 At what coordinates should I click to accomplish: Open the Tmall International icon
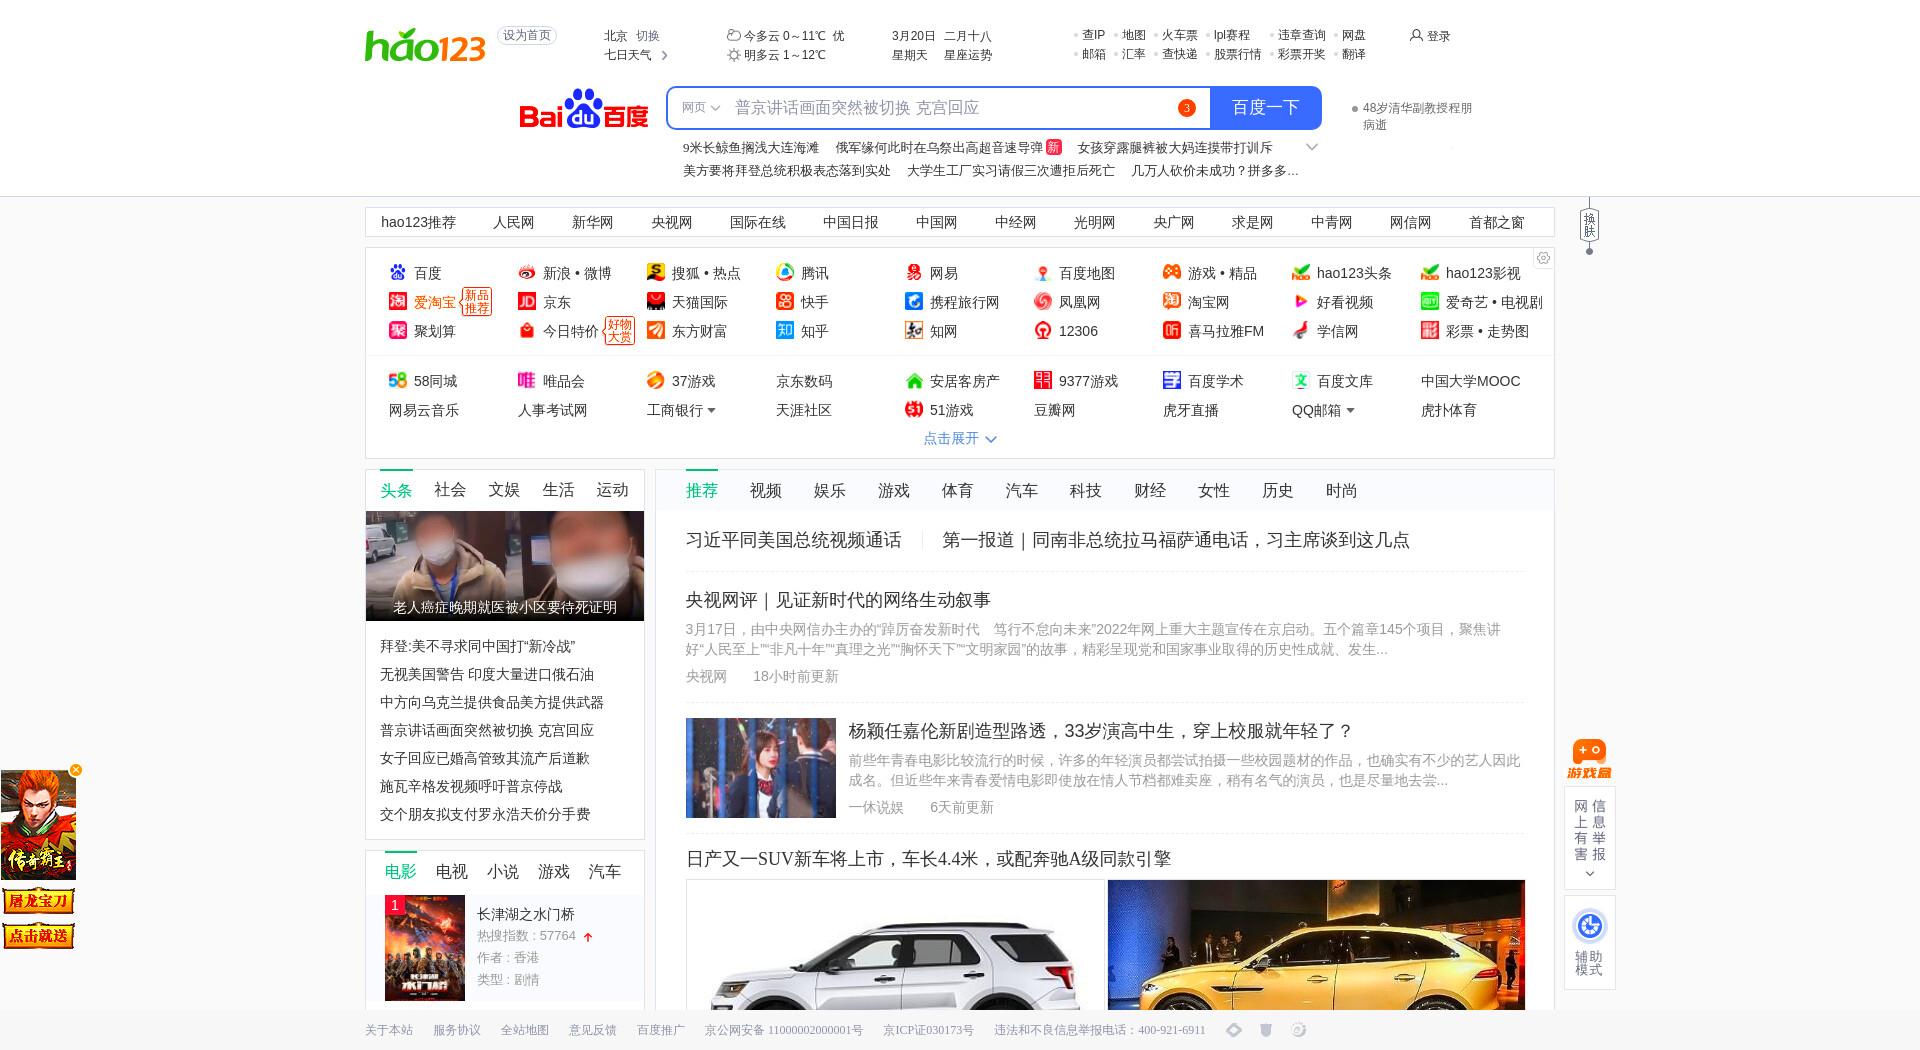[656, 302]
